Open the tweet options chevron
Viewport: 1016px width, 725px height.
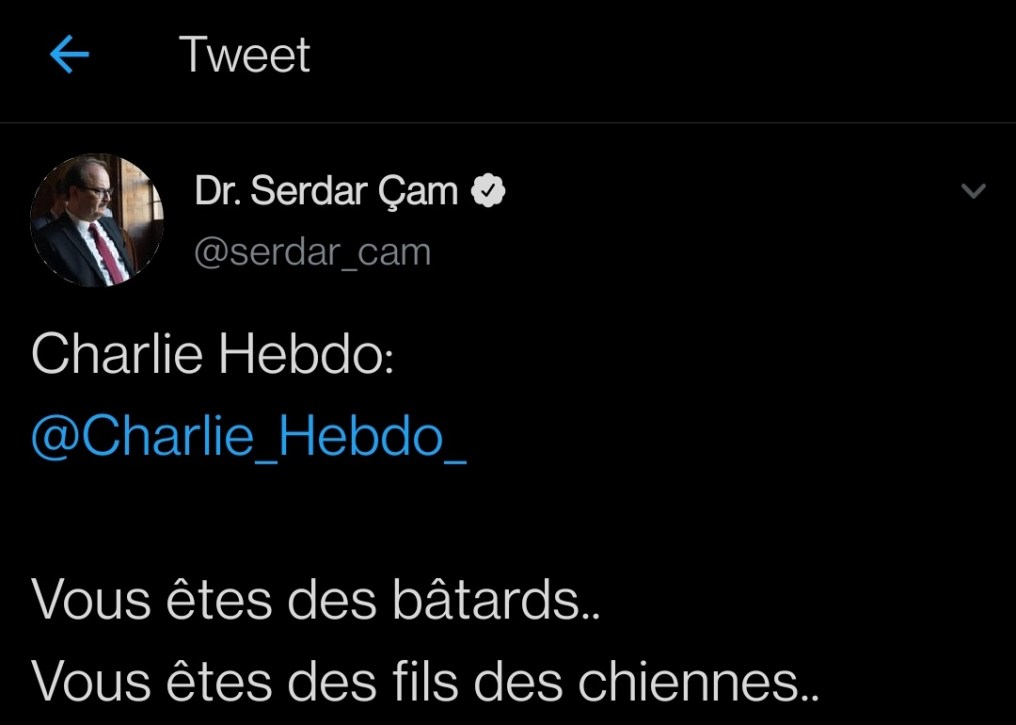click(973, 191)
